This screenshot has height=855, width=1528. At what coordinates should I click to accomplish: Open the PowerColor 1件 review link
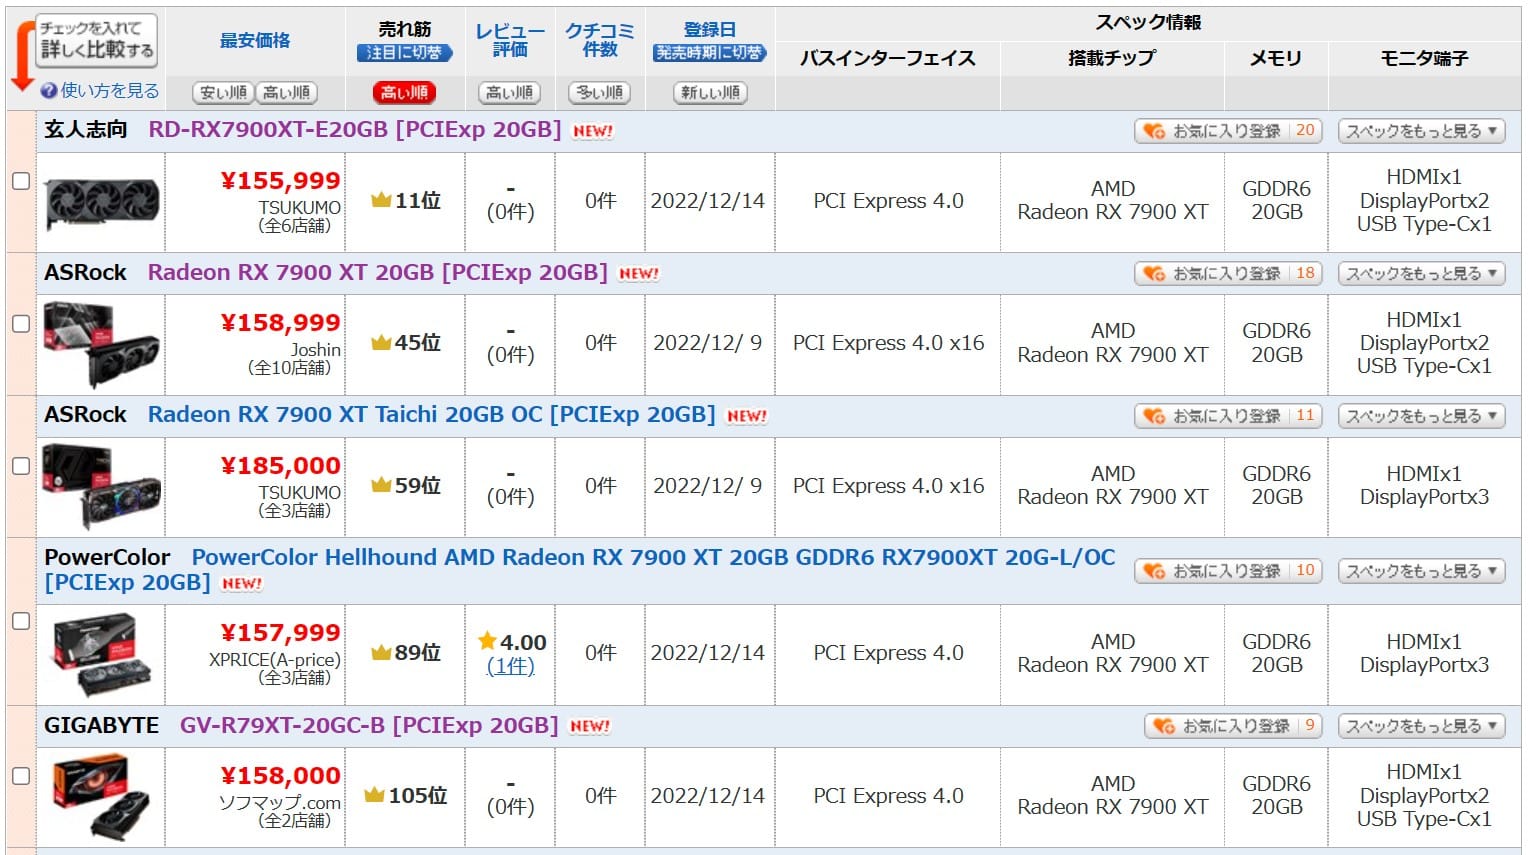click(510, 666)
